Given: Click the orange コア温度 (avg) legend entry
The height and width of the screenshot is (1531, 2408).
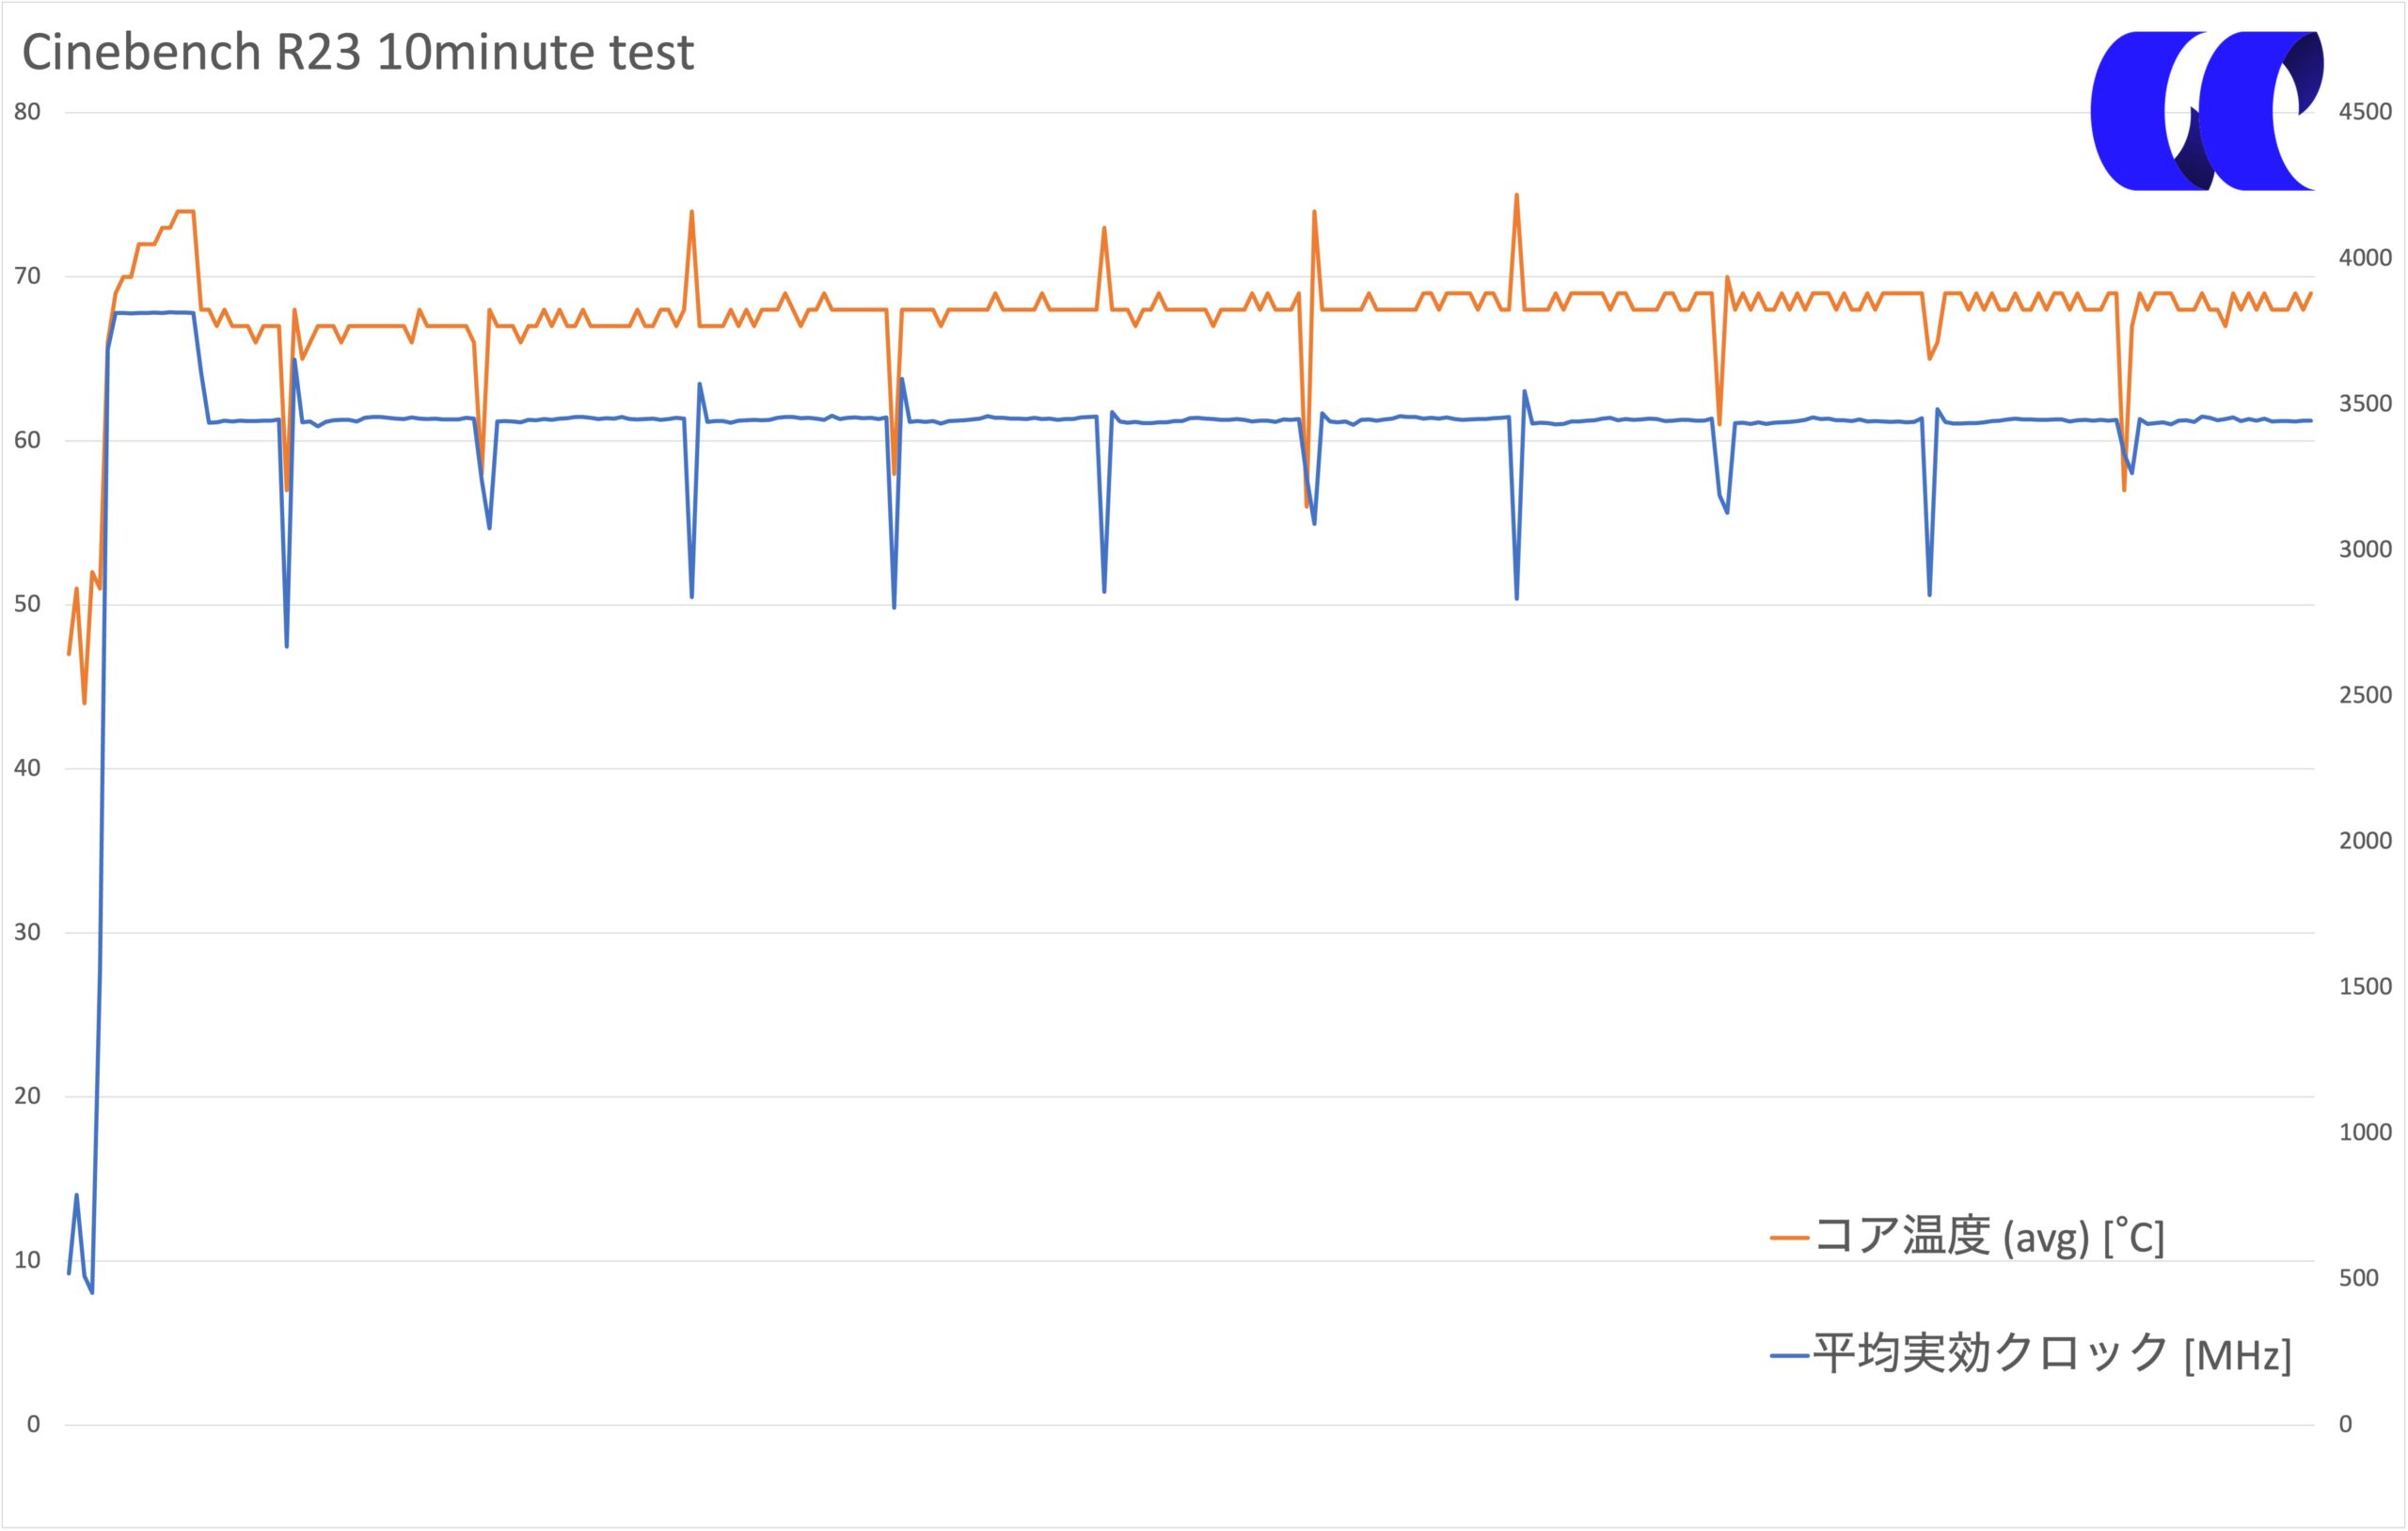Looking at the screenshot, I should (1968, 1237).
